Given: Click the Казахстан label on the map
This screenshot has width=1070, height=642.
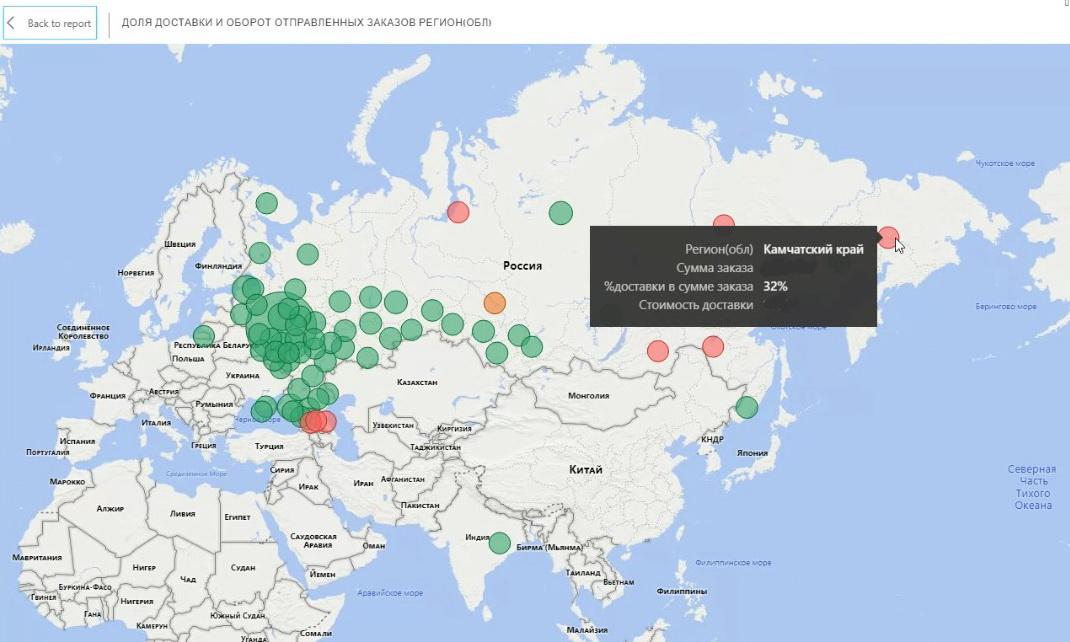Looking at the screenshot, I should (417, 383).
